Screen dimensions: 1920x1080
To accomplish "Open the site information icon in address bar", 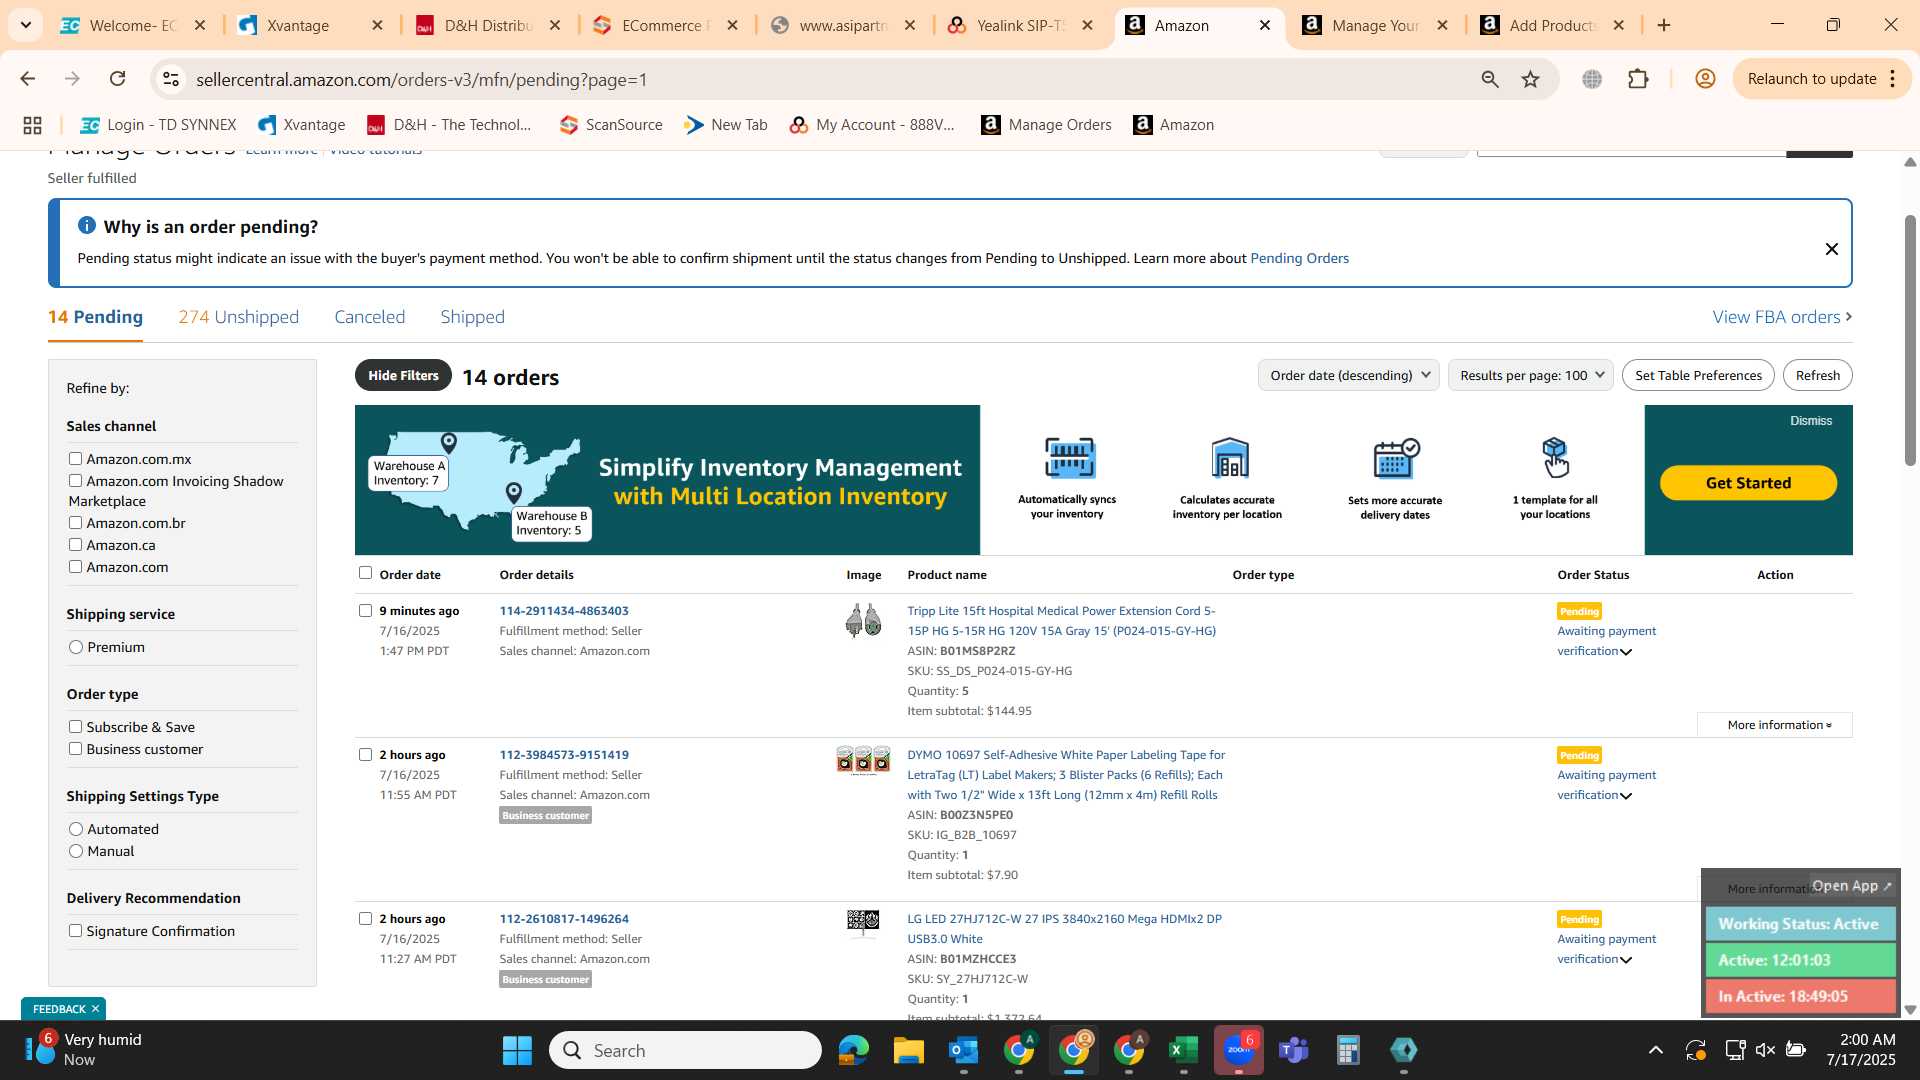I will pyautogui.click(x=171, y=79).
